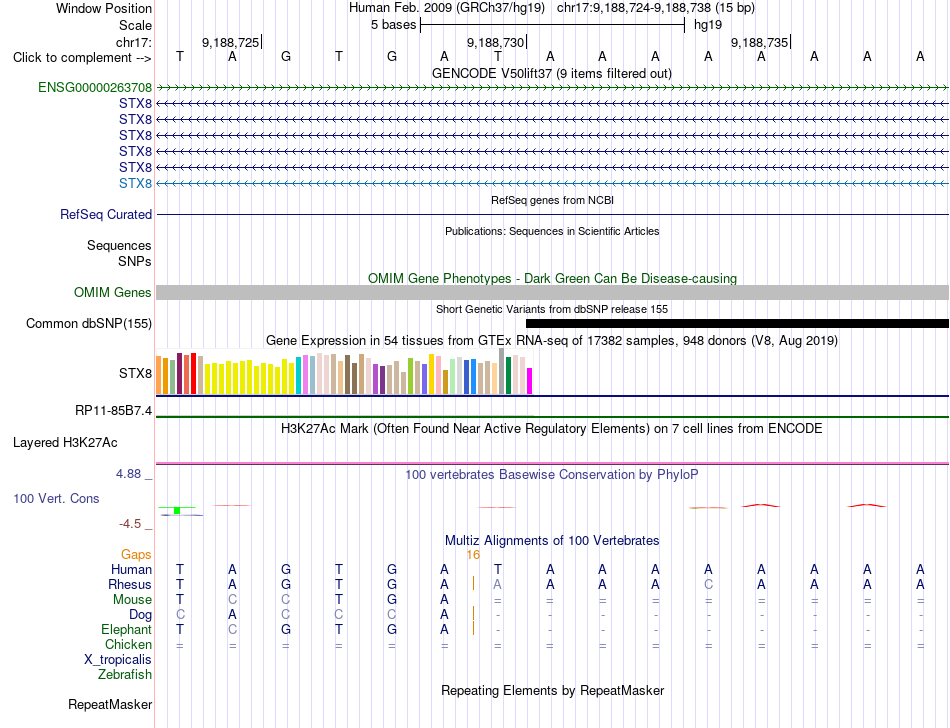The image size is (950, 728).
Task: Select the light-blue STX8 transcript label
Action: [x=135, y=183]
